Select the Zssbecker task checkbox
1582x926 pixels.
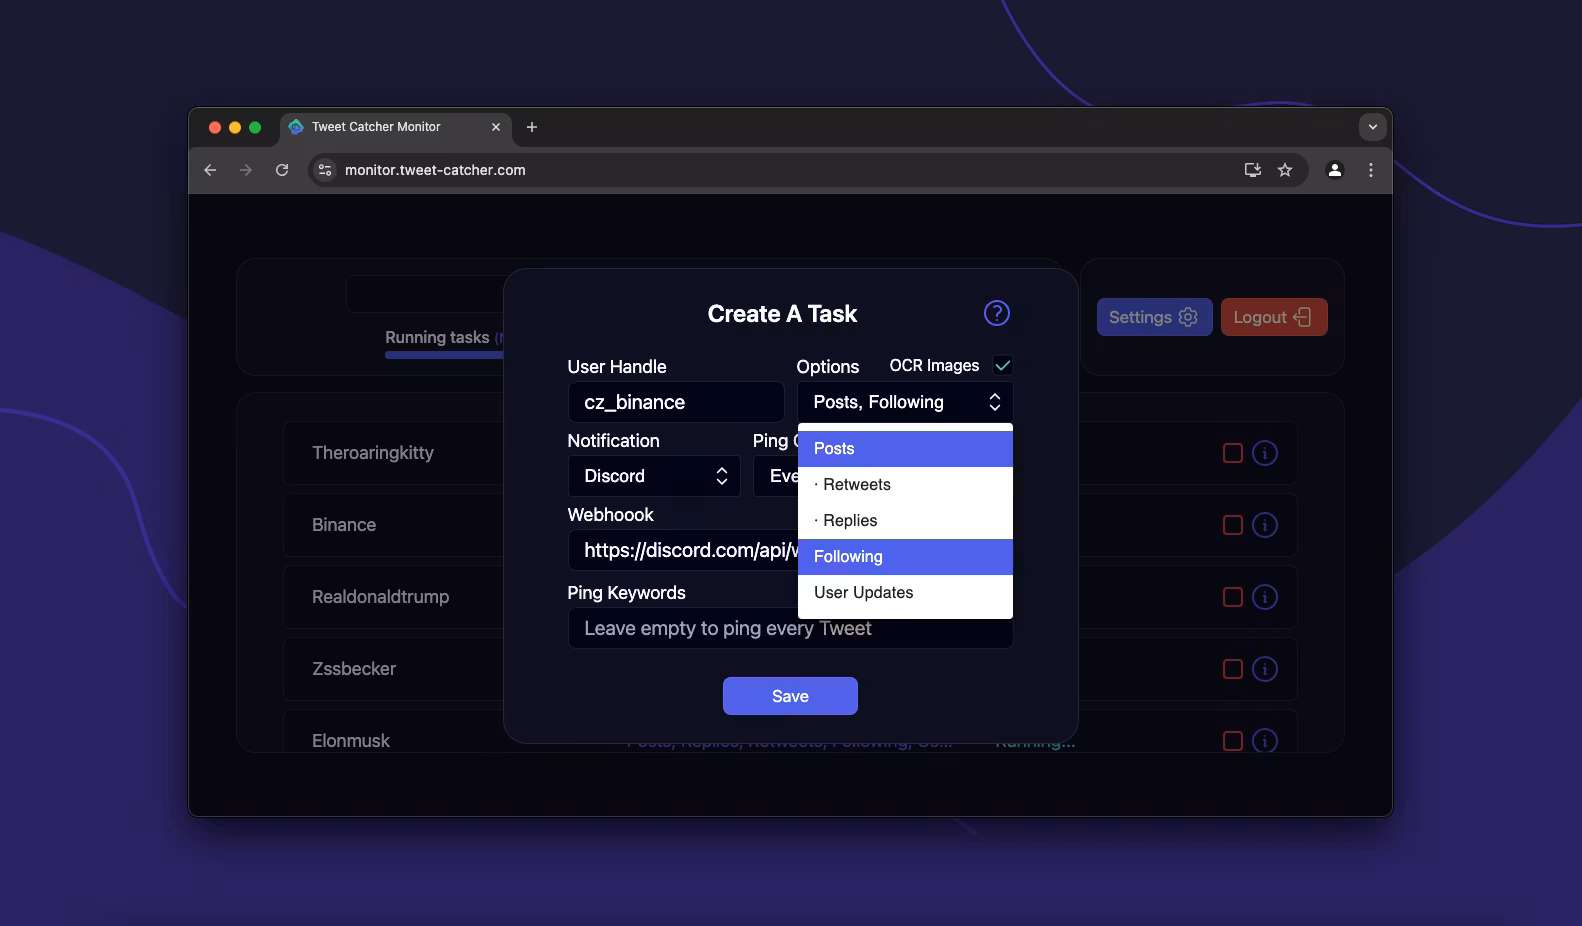point(1232,669)
